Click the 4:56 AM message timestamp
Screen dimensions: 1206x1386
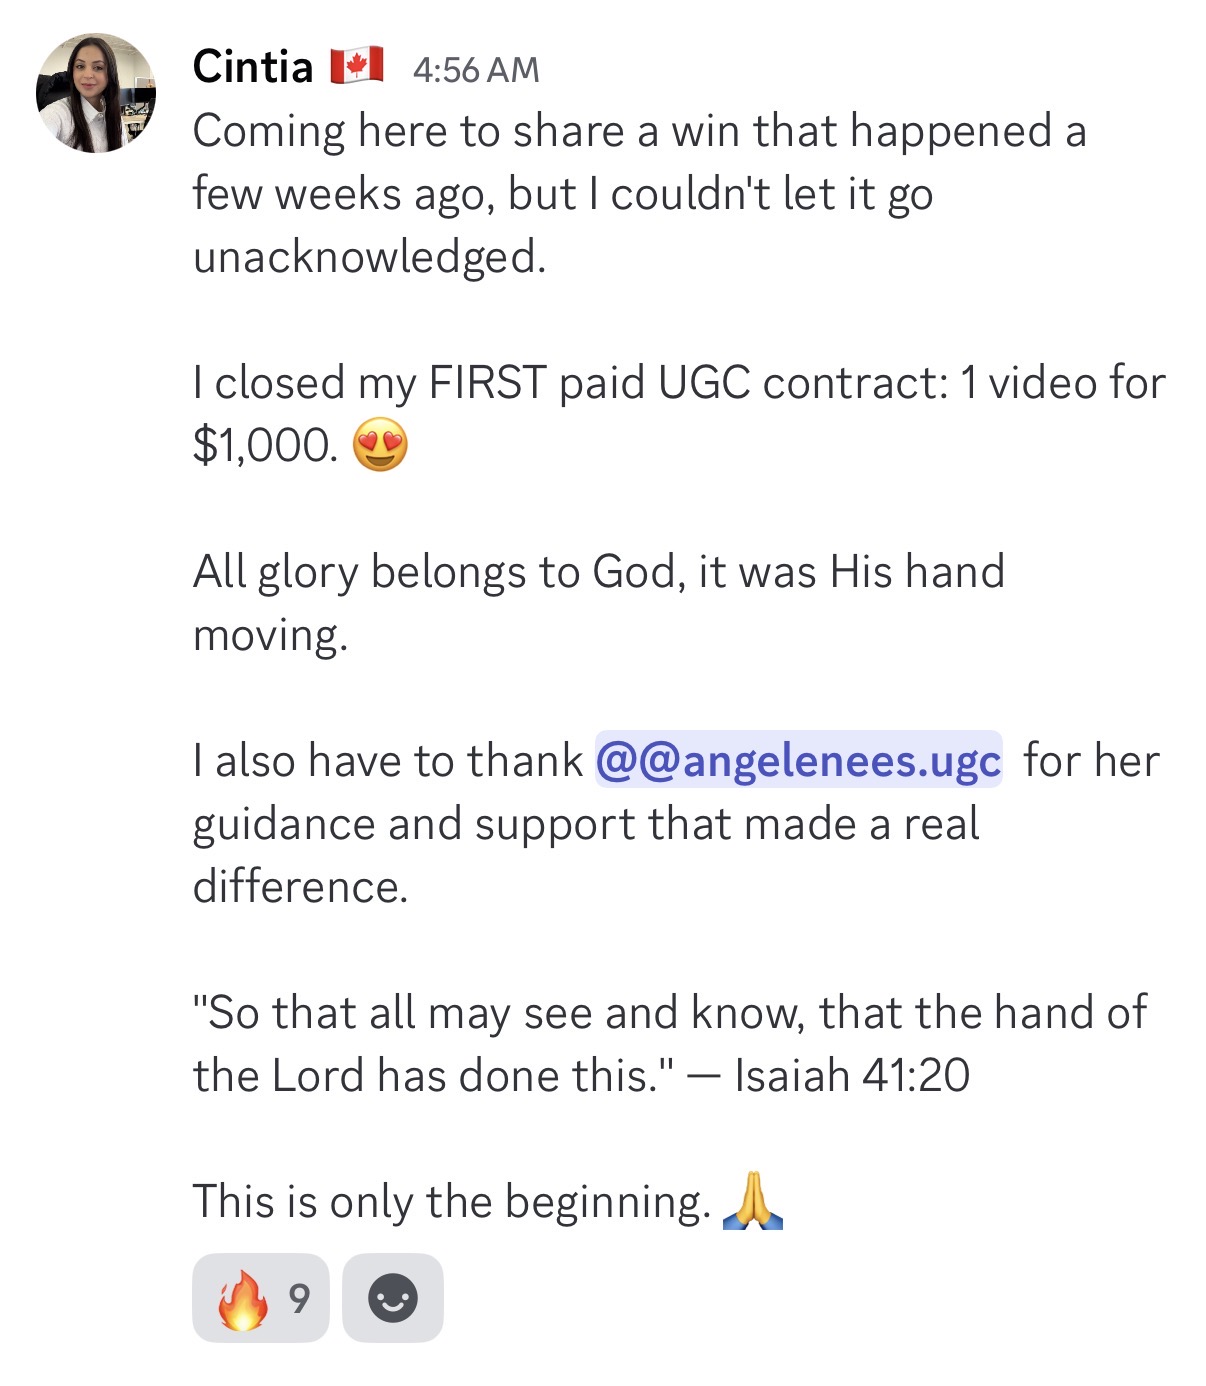(475, 69)
